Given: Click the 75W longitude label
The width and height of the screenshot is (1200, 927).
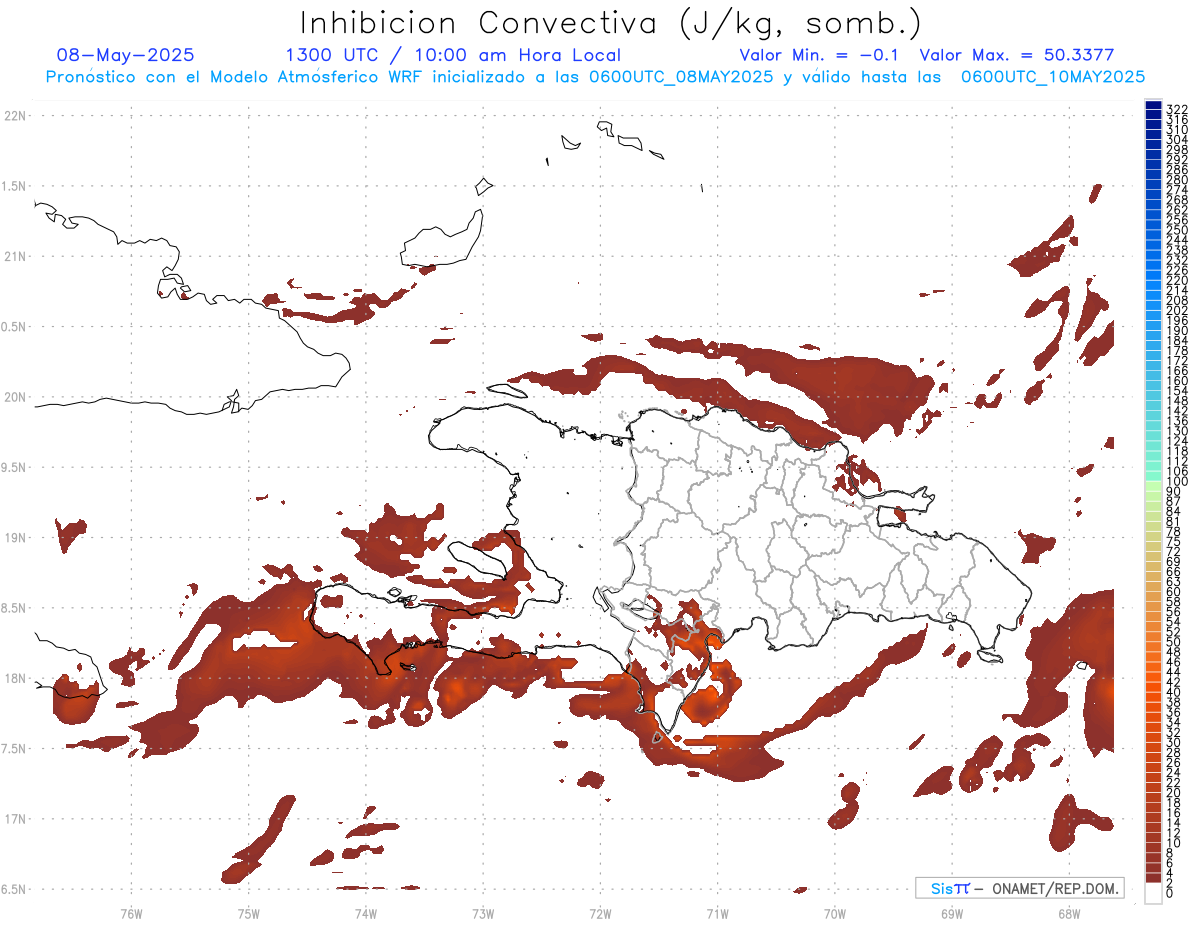Looking at the screenshot, I should (x=248, y=913).
